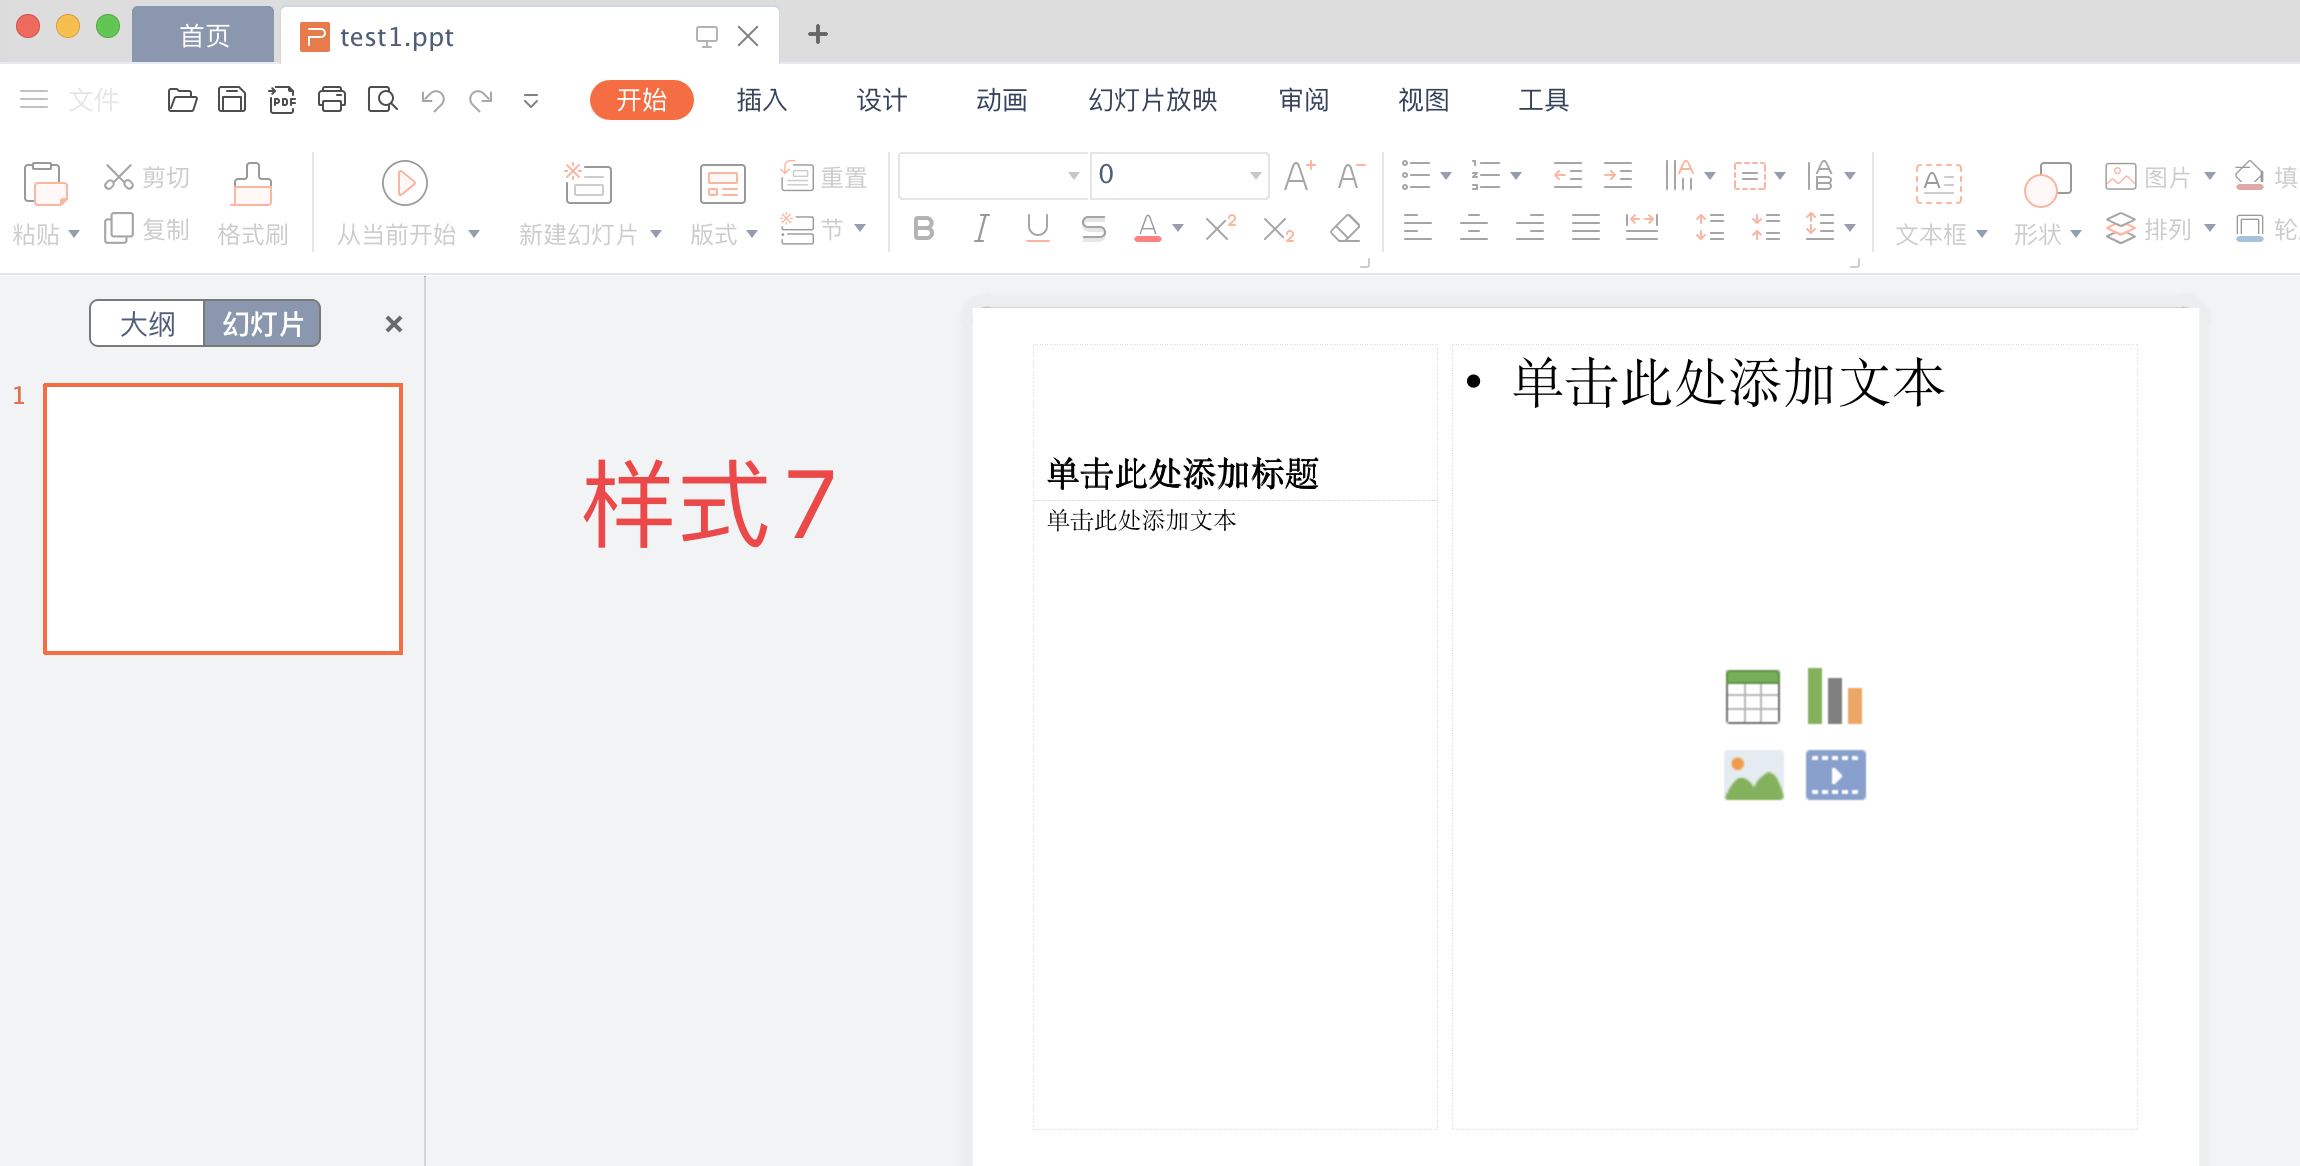The height and width of the screenshot is (1166, 2300).
Task: Switch to the 大纲 outline tab
Action: click(x=147, y=324)
